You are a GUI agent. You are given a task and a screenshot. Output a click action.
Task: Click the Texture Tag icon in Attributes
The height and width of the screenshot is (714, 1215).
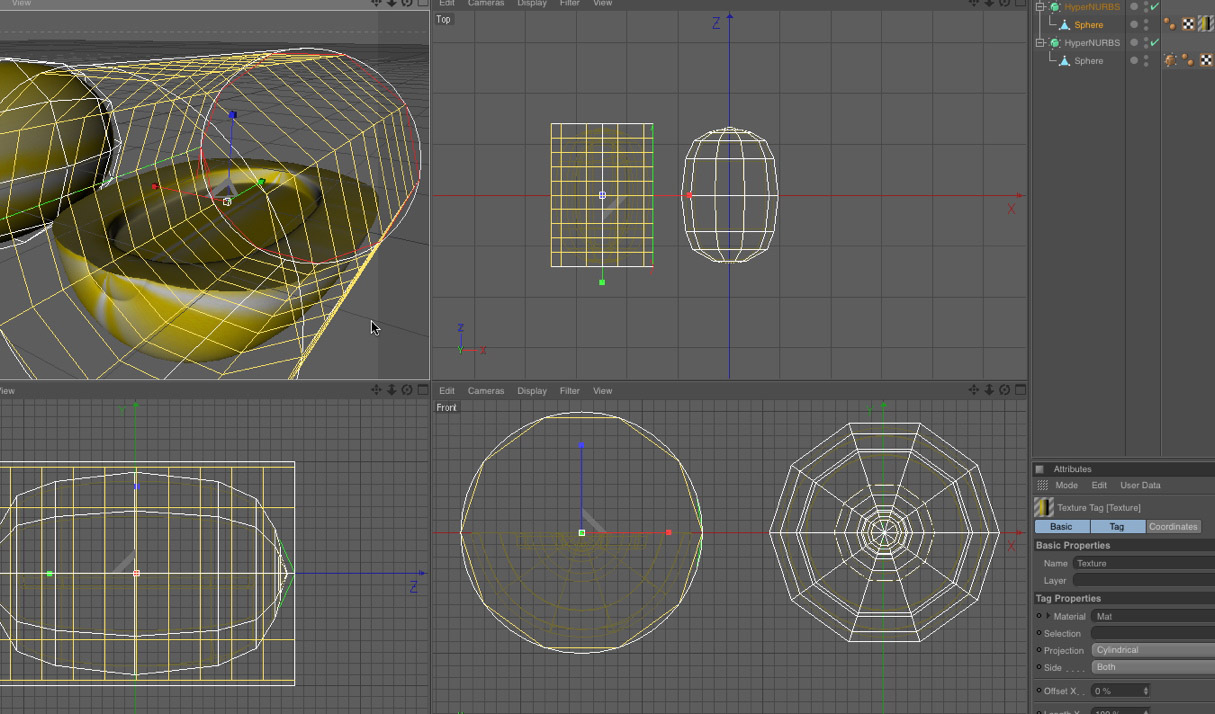1044,508
